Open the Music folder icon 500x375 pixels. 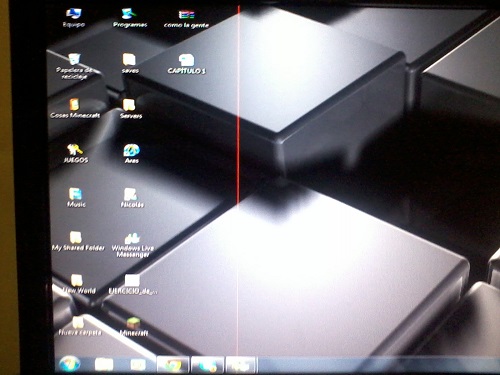(76, 198)
